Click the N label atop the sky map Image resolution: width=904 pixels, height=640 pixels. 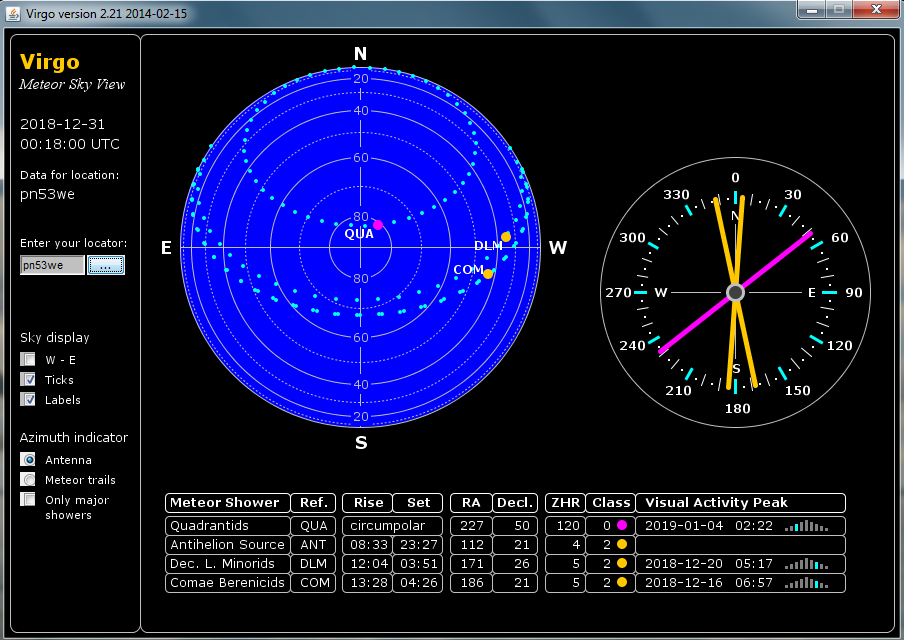tap(360, 54)
